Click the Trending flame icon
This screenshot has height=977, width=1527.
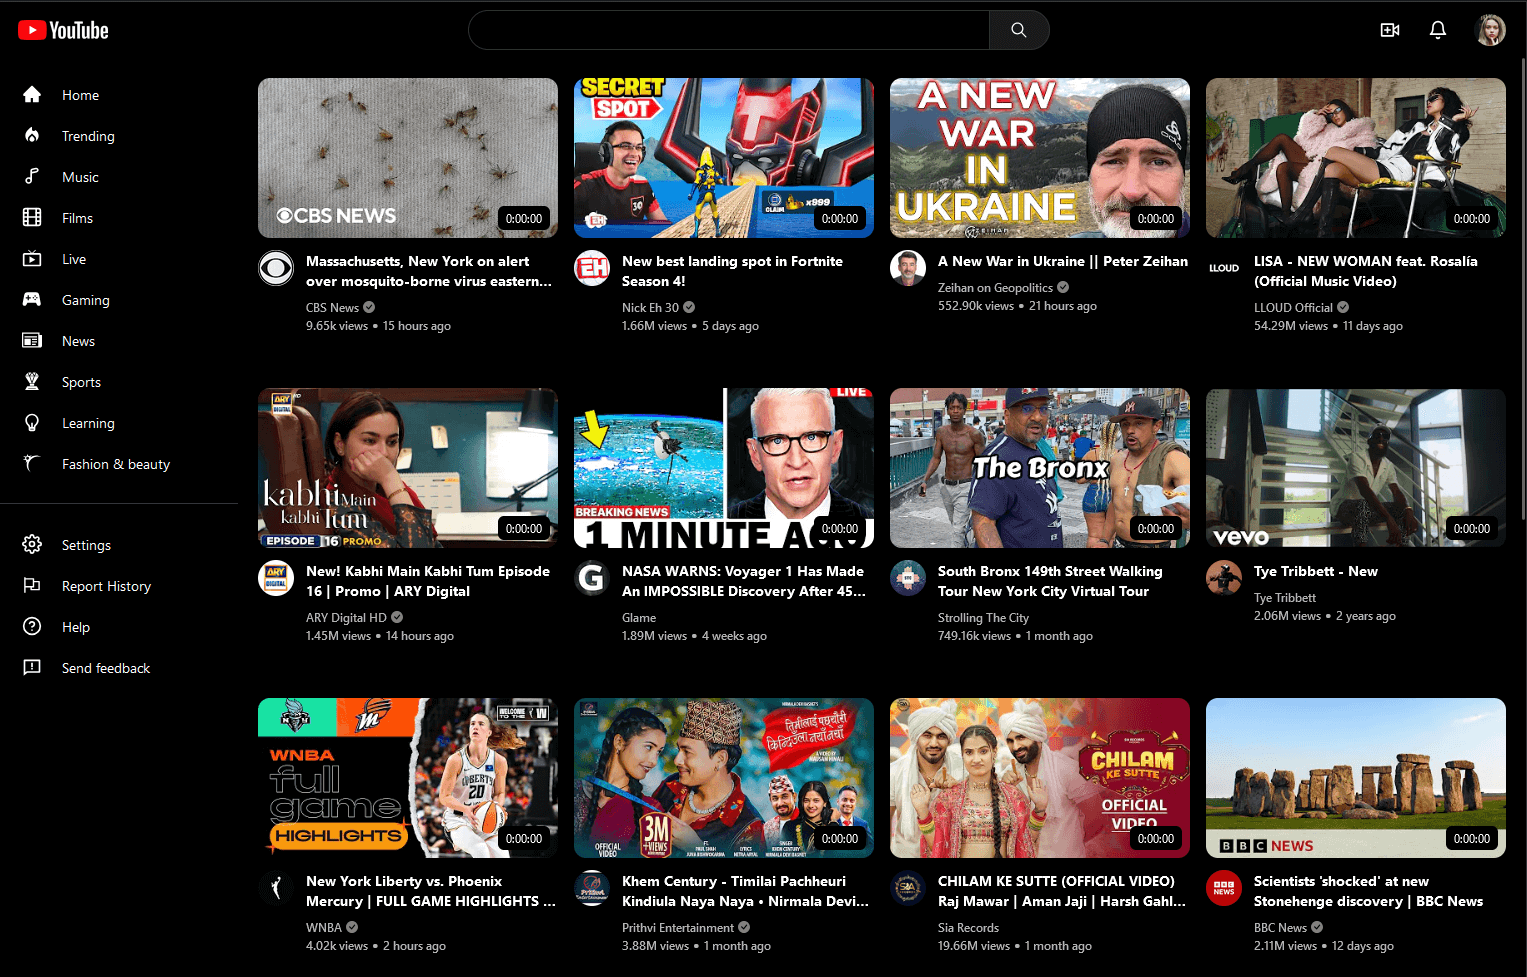(x=32, y=136)
